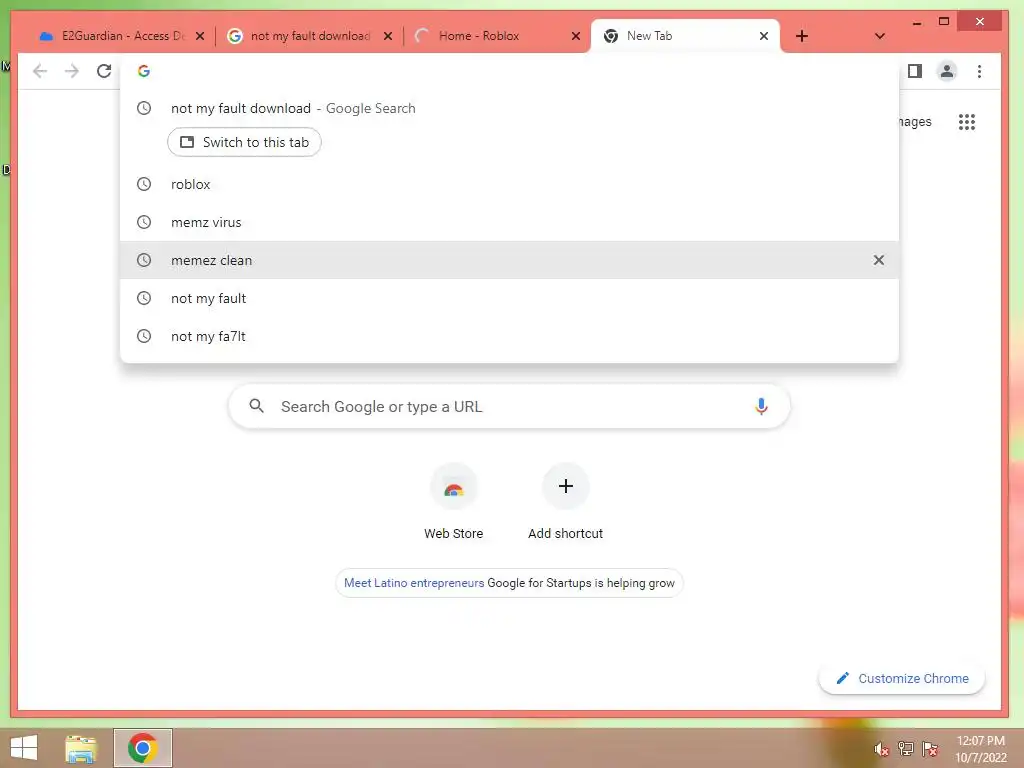Click the Customize Chrome button
Screen dimensions: 1024x768
901,679
